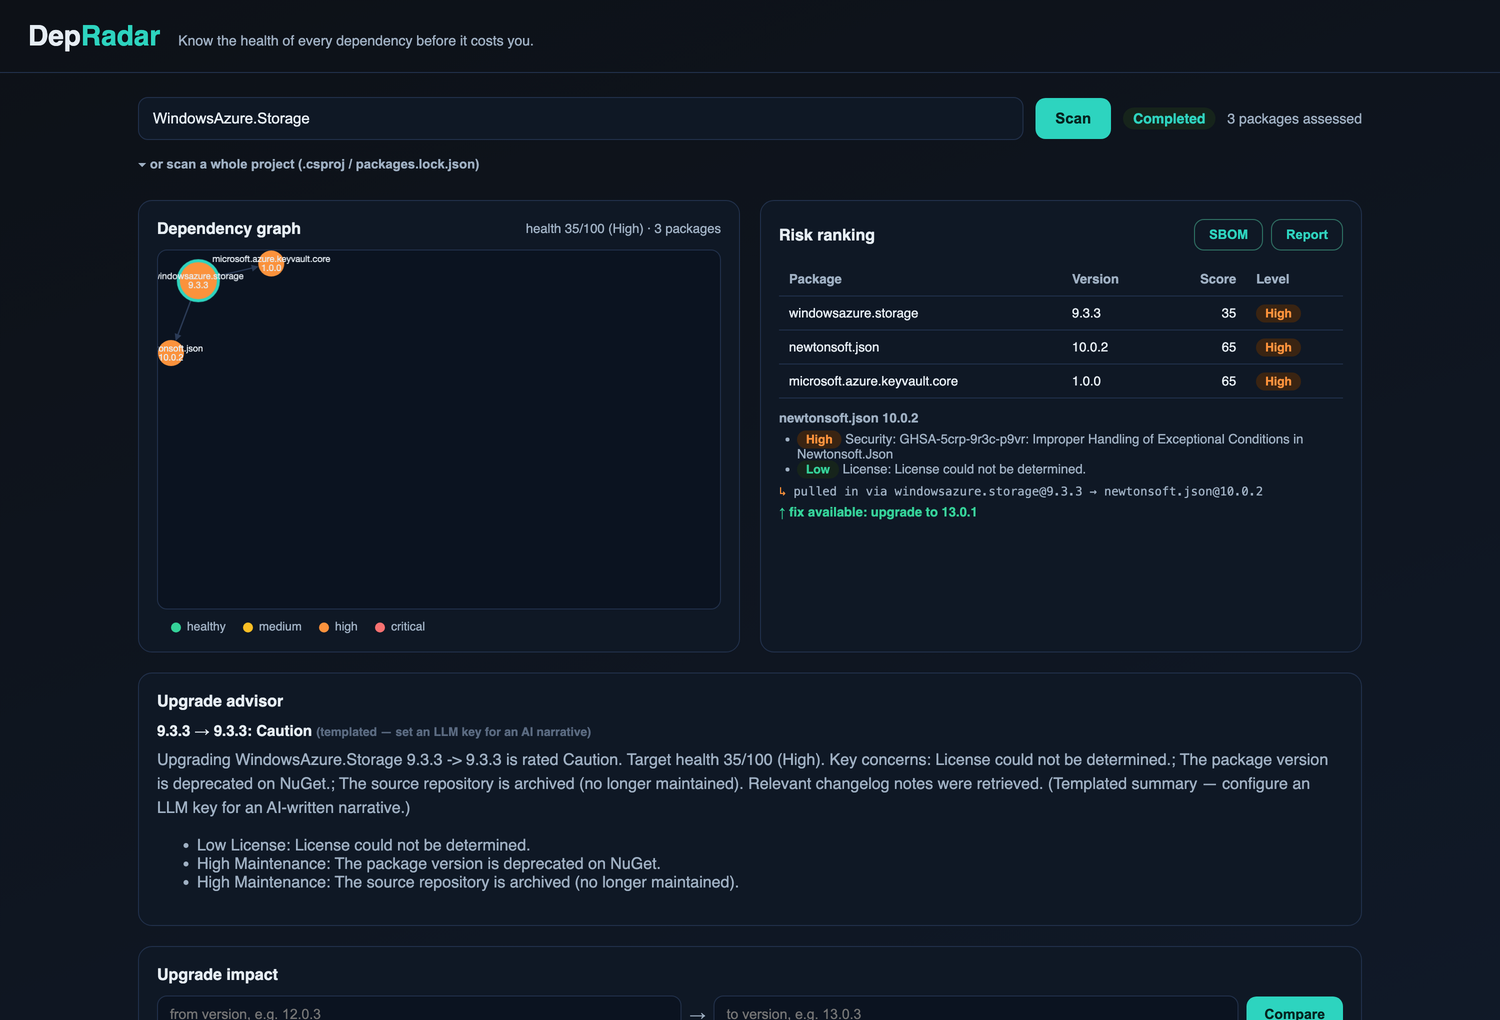Click the score 35 cell
1500x1020 pixels.
[x=1229, y=313]
